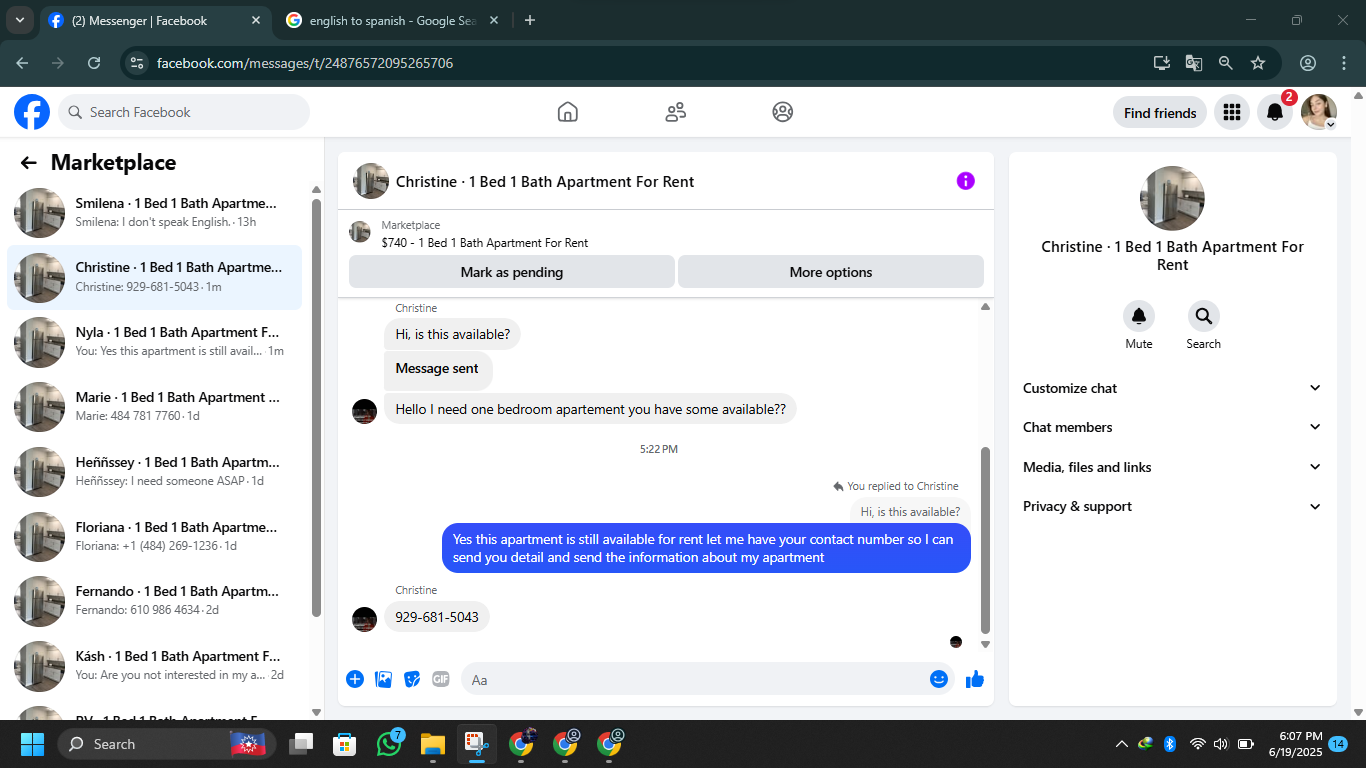Click the zoom magnifier in address bar
Viewport: 1366px width, 768px height.
1226,63
